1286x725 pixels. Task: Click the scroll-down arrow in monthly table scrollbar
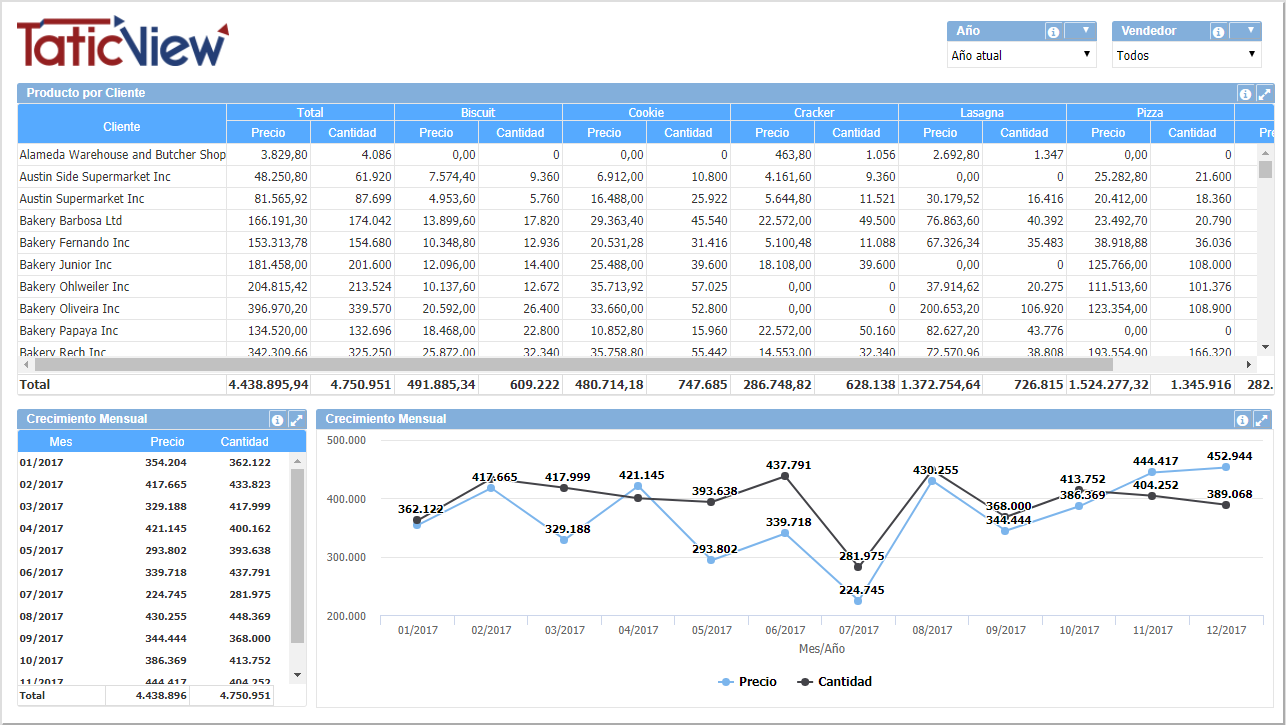click(x=297, y=675)
